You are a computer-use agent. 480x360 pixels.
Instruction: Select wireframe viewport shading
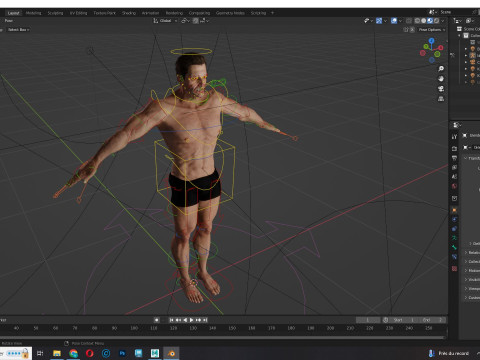(417, 21)
